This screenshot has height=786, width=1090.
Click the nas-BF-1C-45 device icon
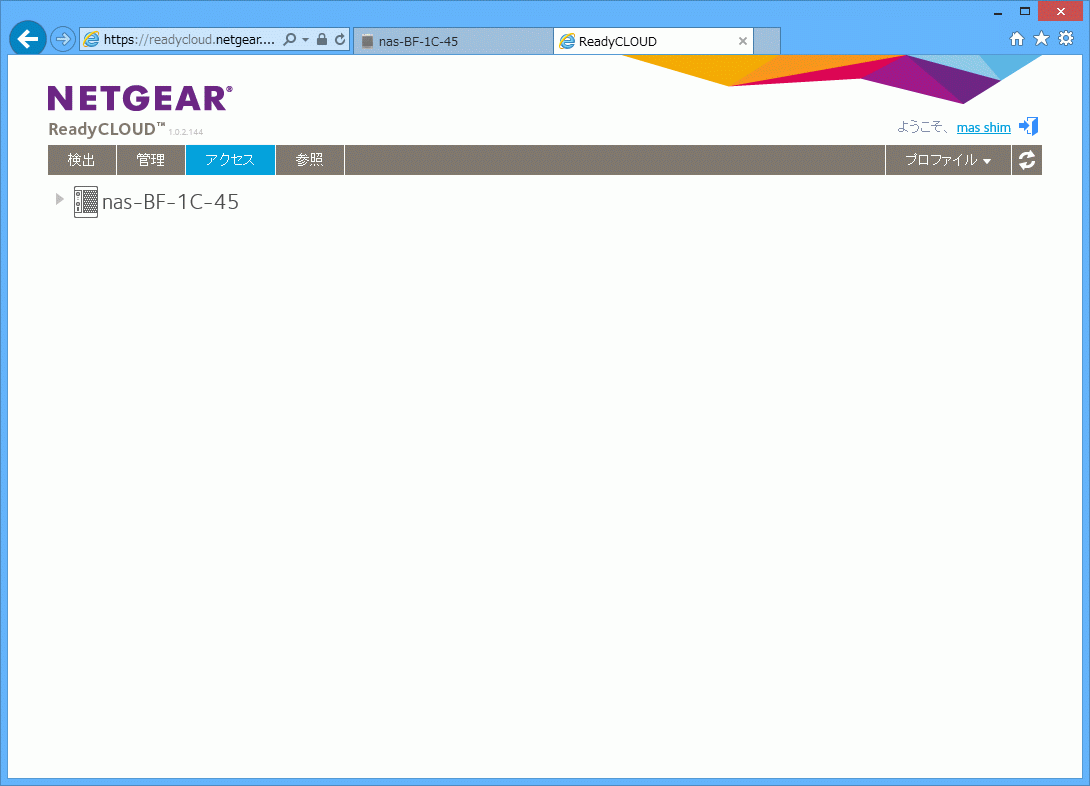click(86, 202)
